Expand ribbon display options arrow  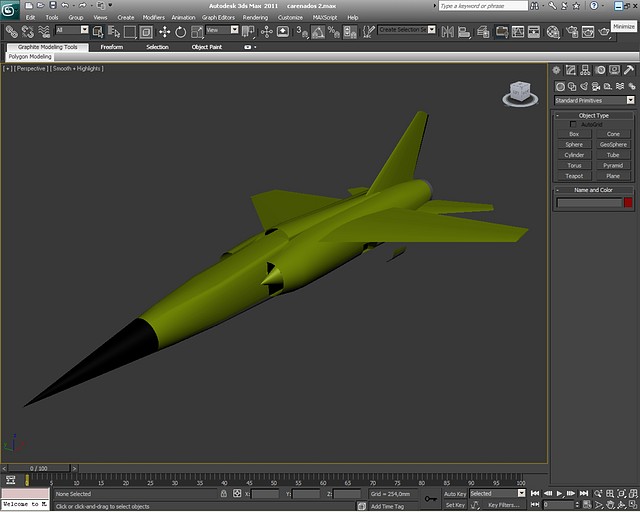point(256,47)
